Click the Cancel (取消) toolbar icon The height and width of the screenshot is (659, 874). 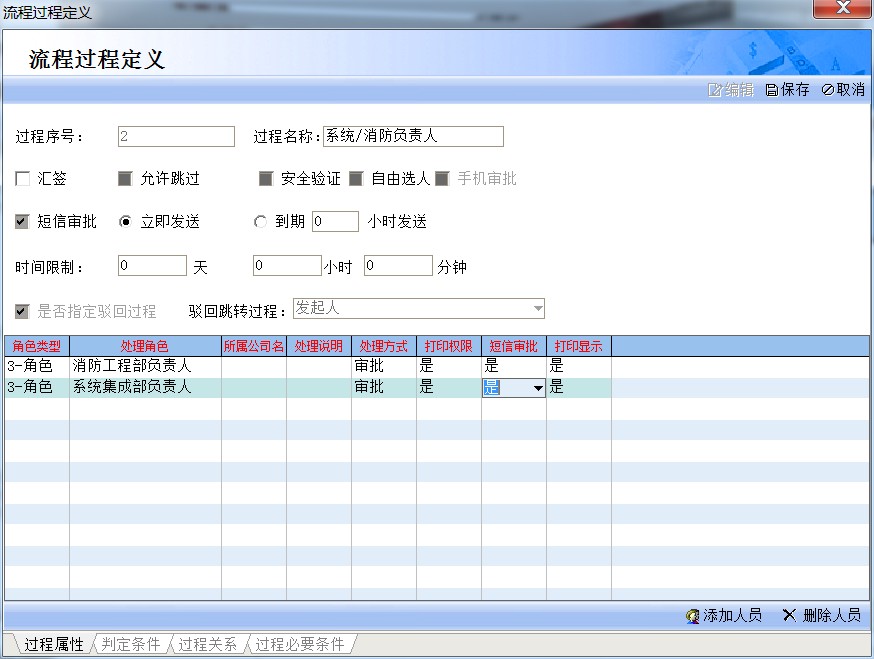click(828, 90)
